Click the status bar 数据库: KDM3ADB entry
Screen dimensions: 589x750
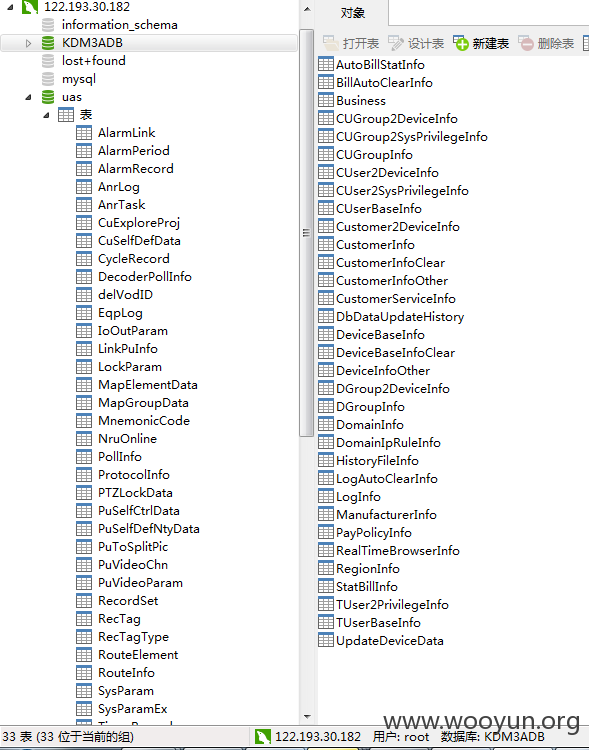point(492,737)
